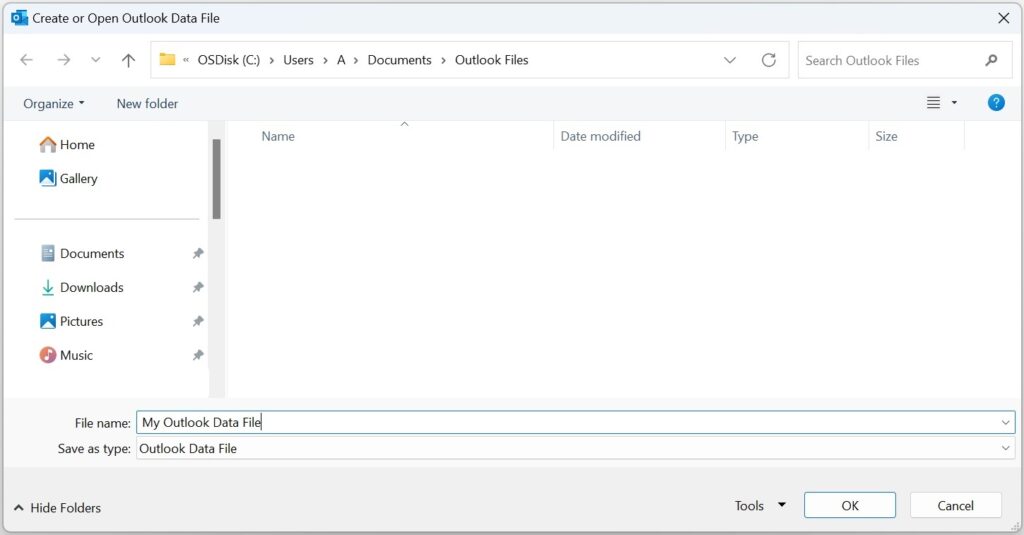The image size is (1024, 535).
Task: Go up one folder level
Action: click(x=128, y=60)
